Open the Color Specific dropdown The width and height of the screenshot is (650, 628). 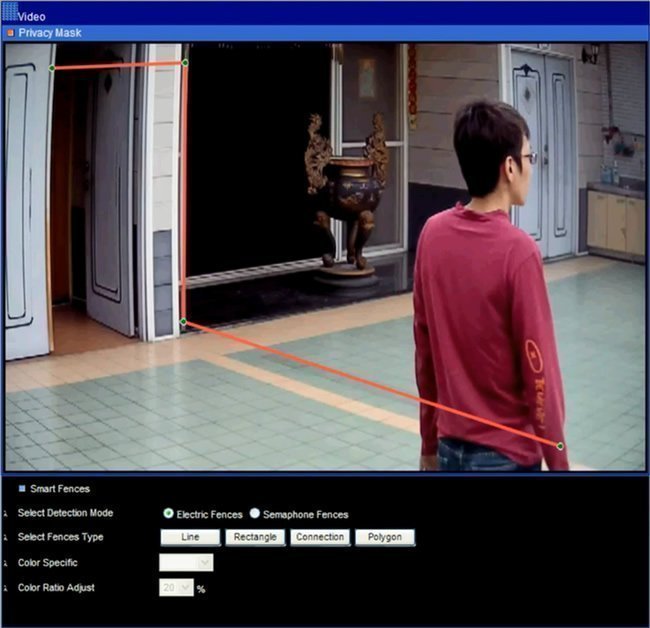click(186, 563)
